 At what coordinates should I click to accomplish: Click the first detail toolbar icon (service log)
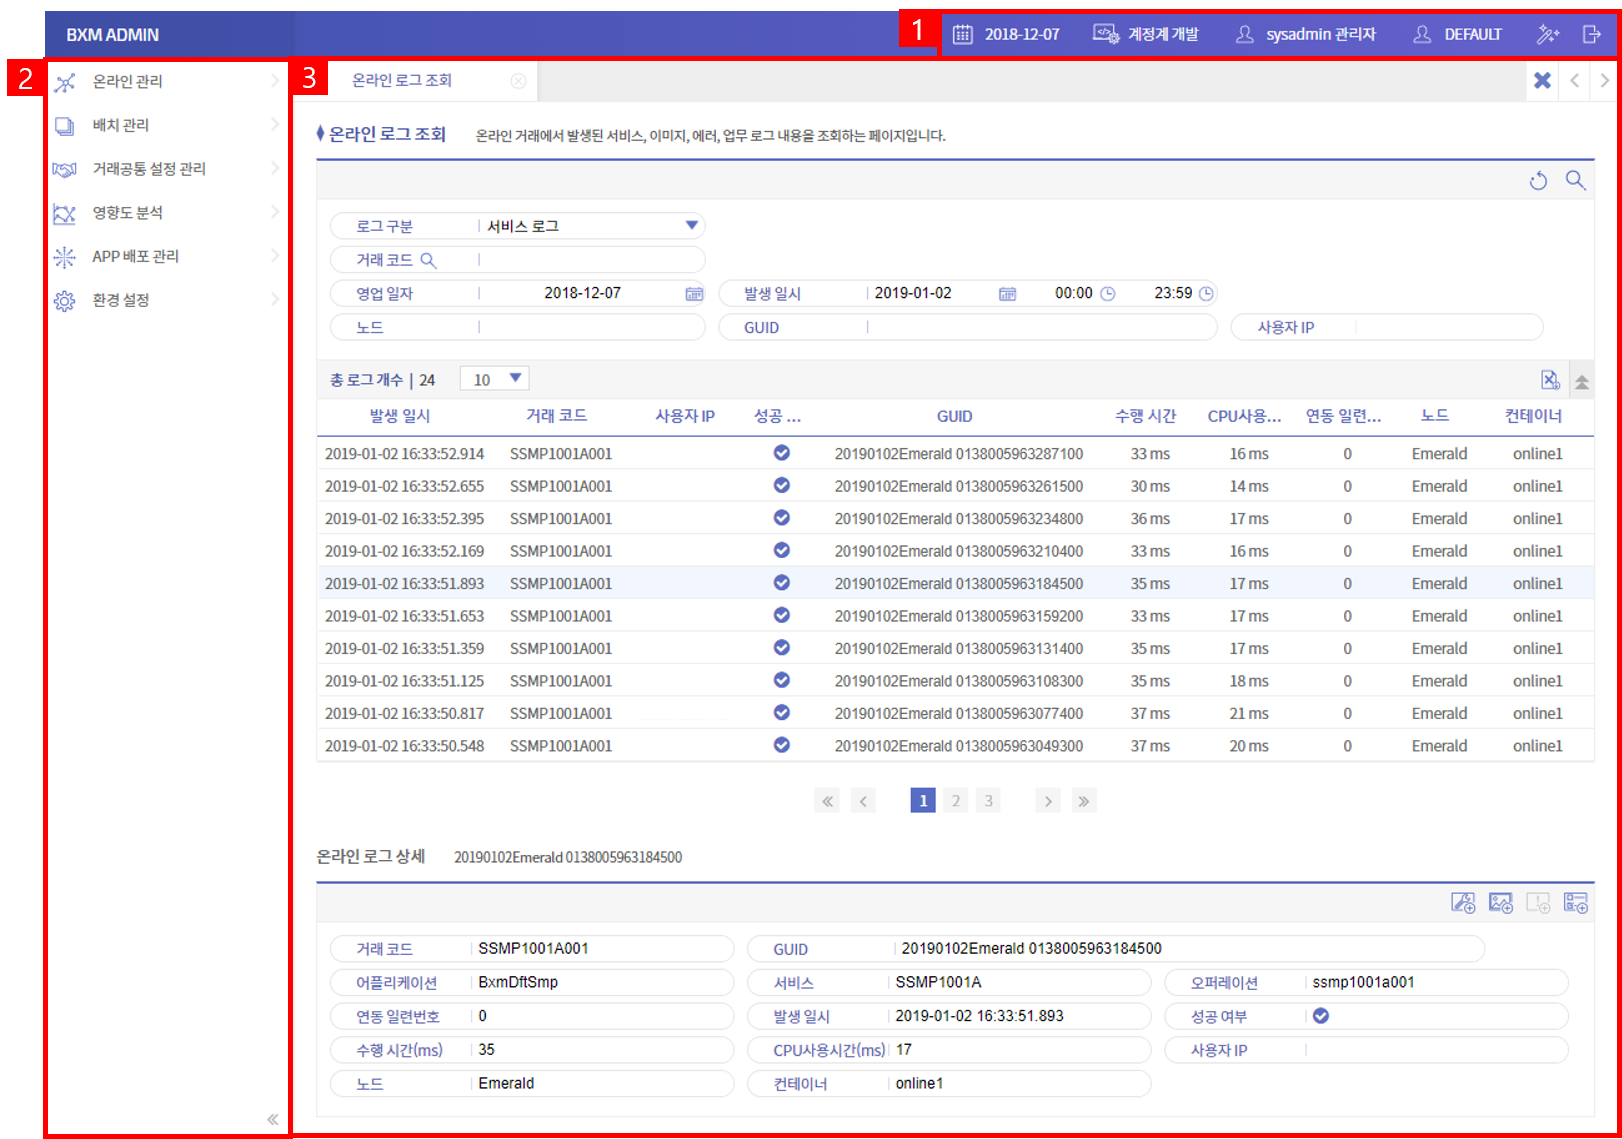coord(1463,903)
